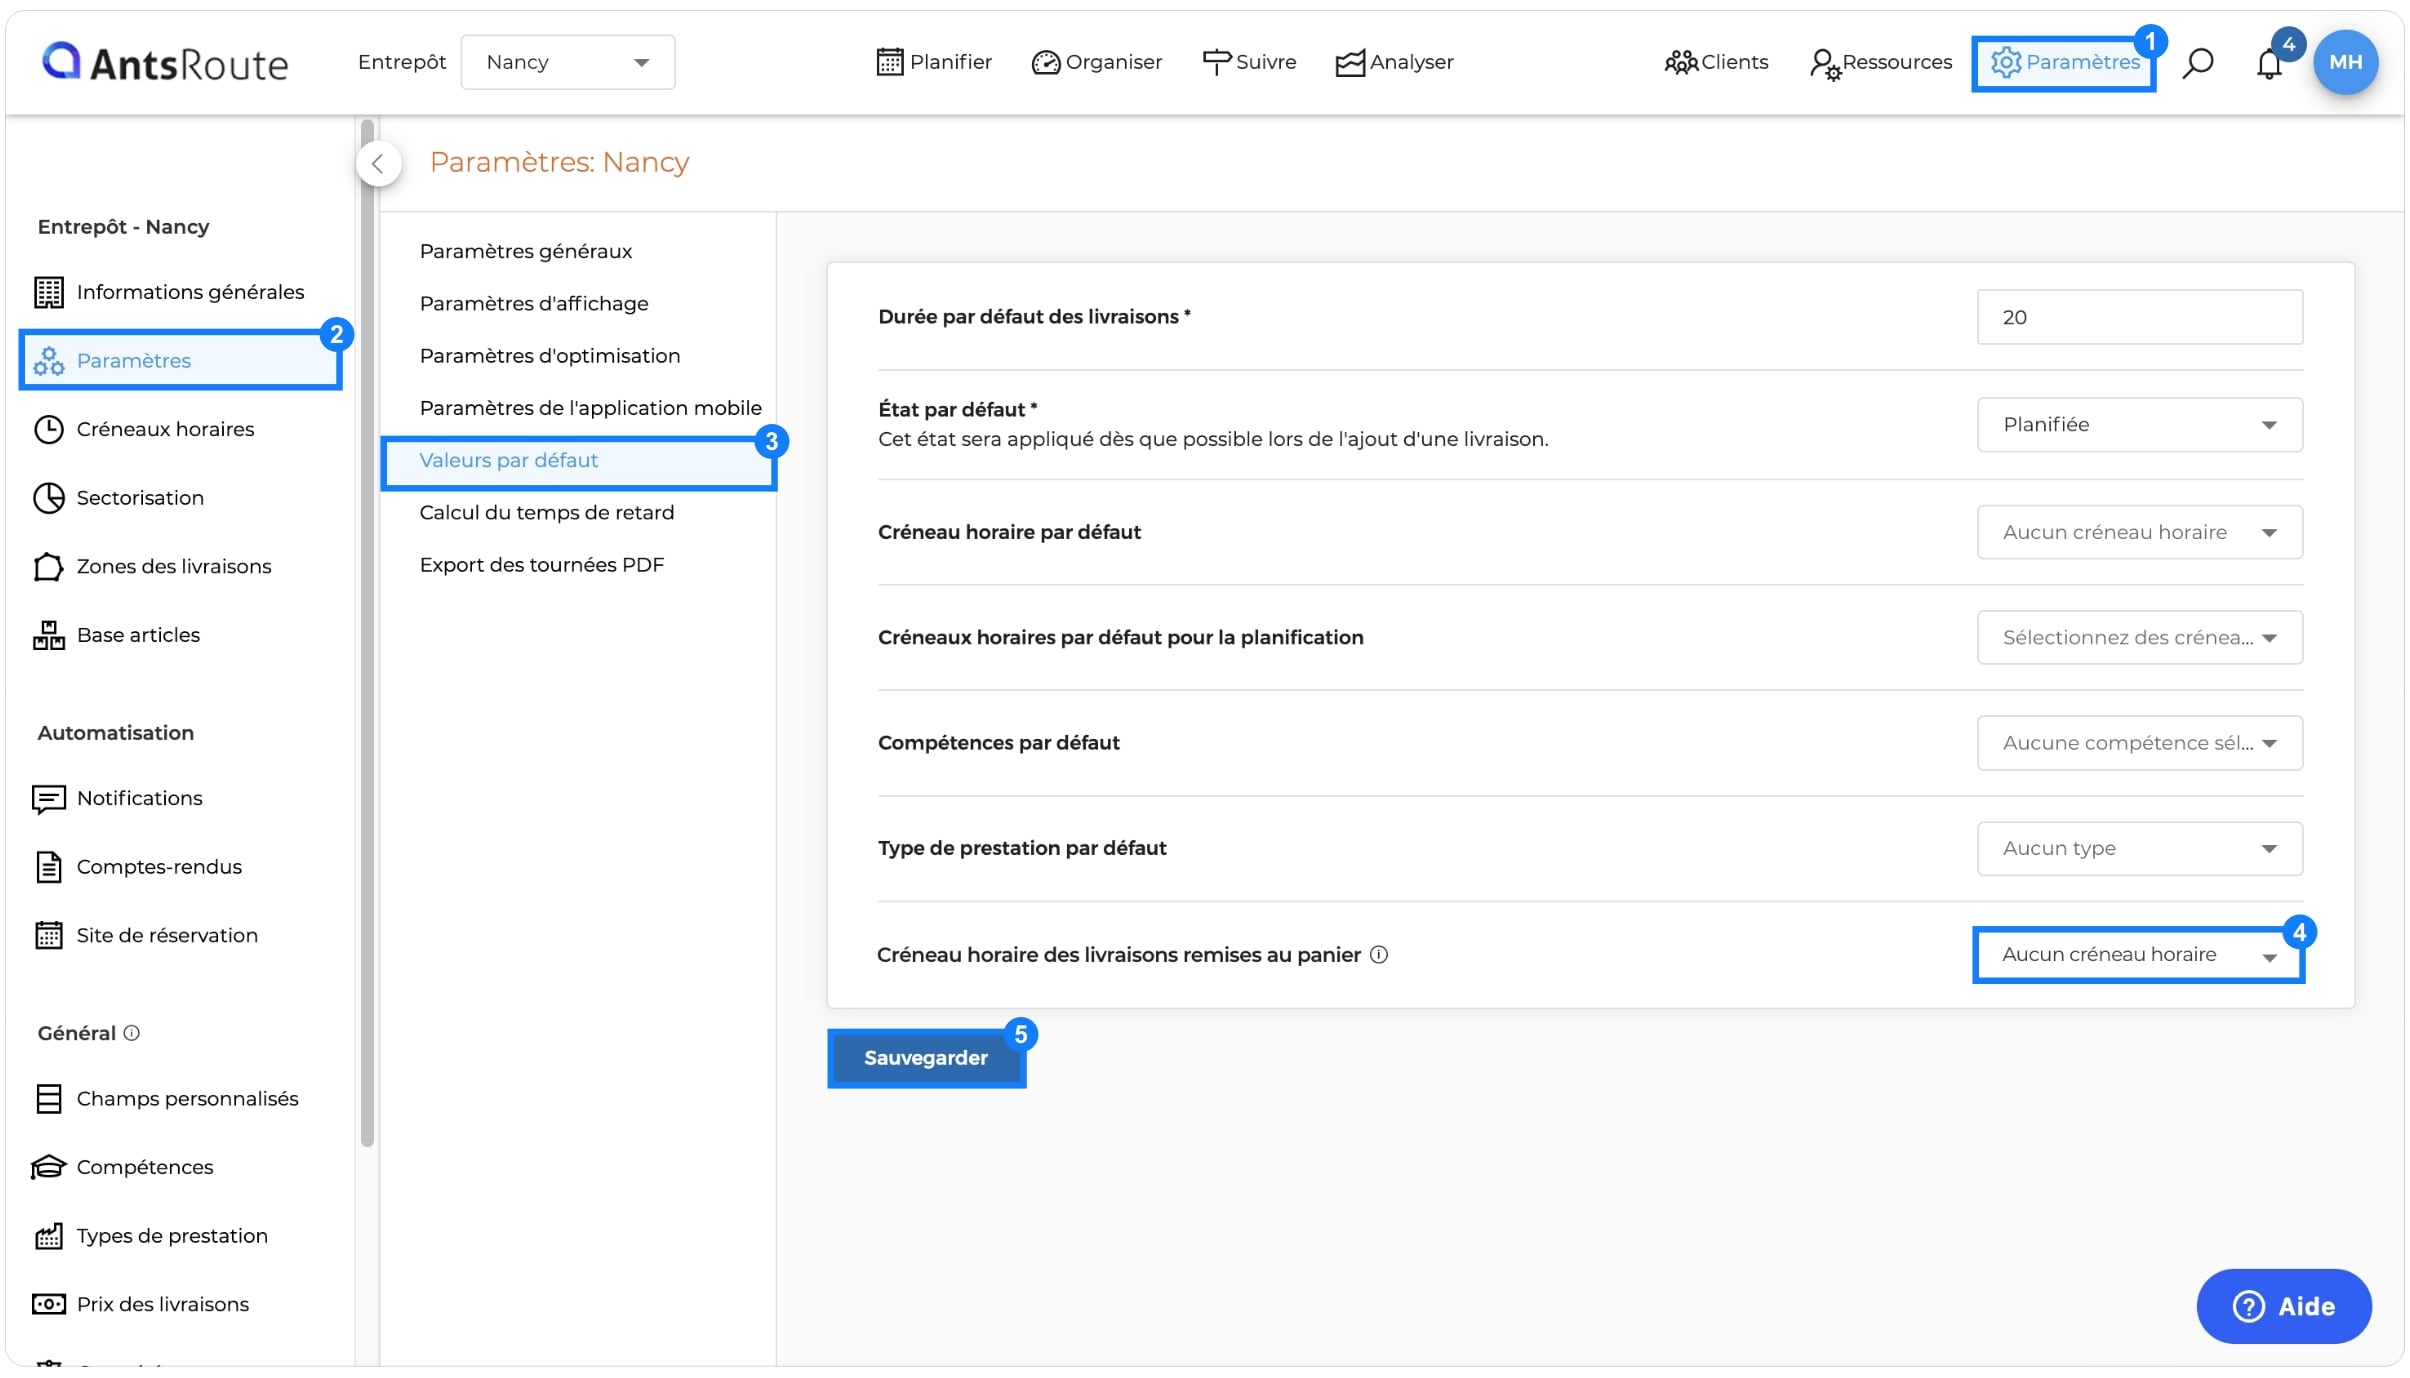Click the Comptes-rendus document icon
The height and width of the screenshot is (1378, 2410).
pos(48,867)
